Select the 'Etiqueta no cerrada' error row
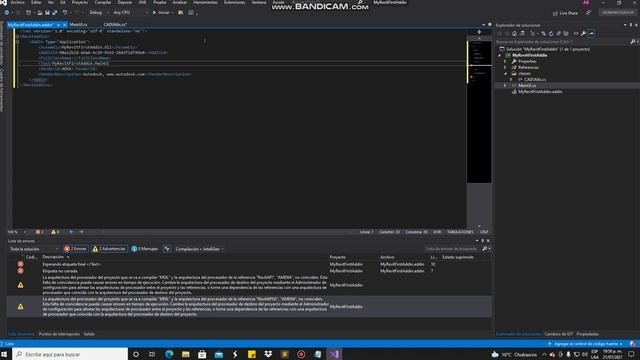This screenshot has height=360, width=640. pos(249,271)
